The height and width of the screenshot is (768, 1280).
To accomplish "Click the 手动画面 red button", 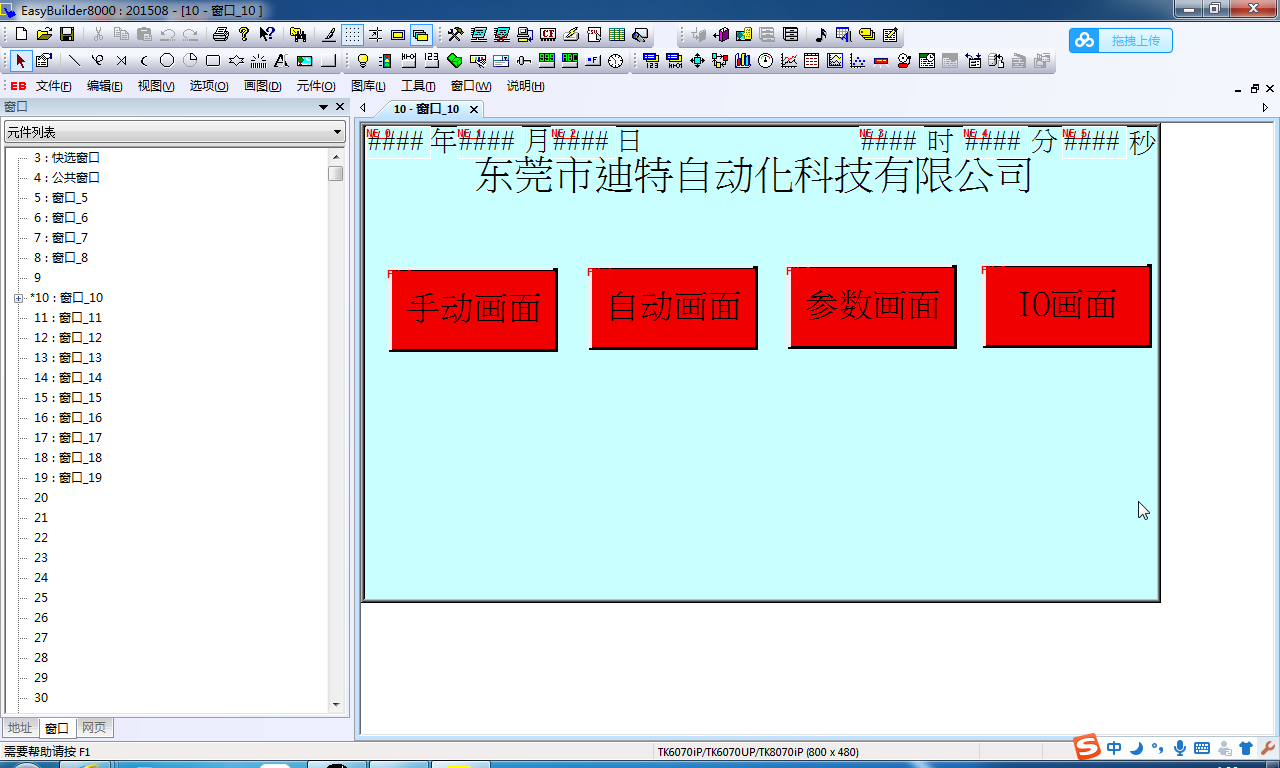I will 473,309.
